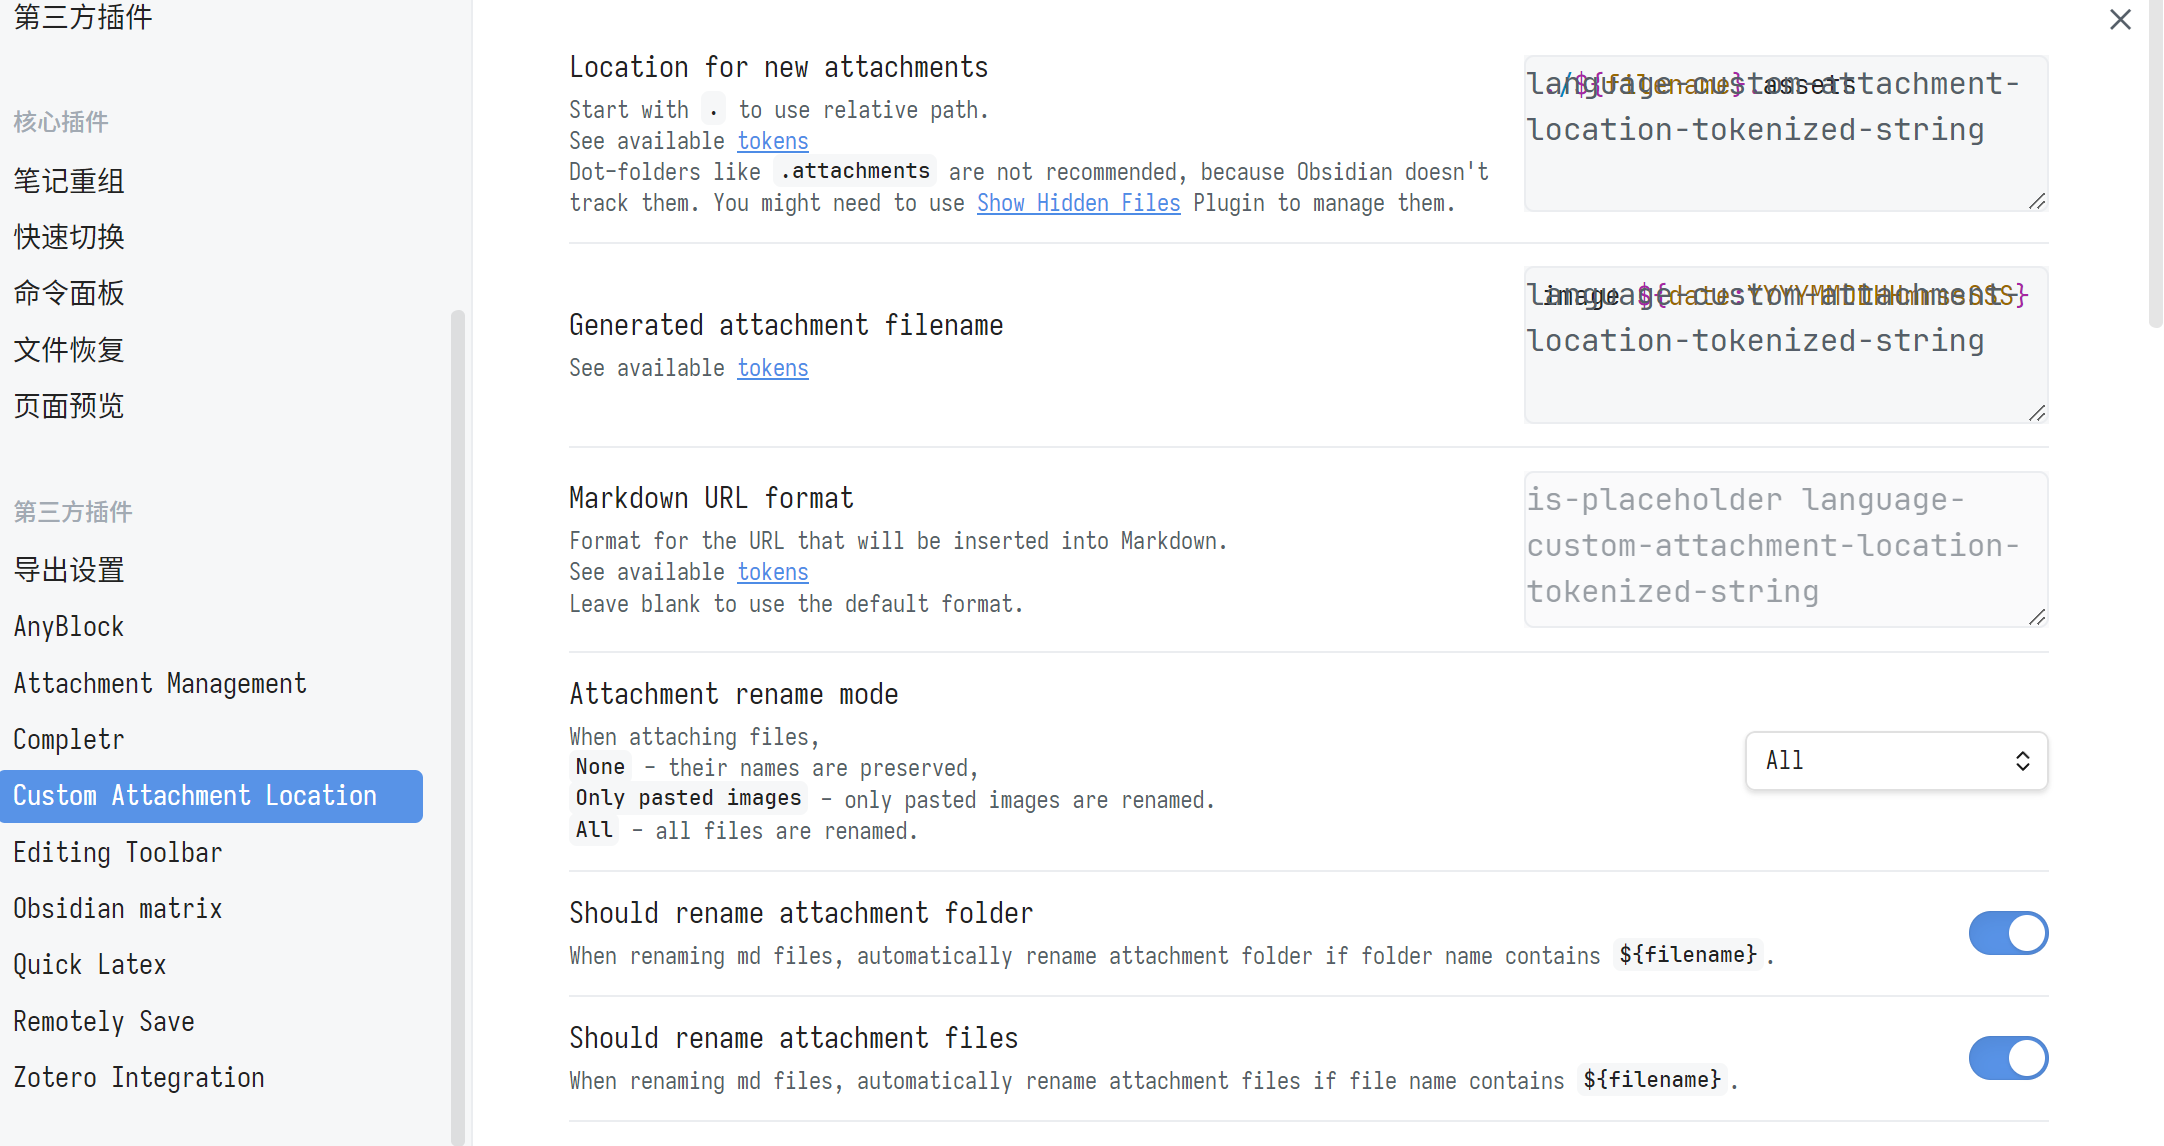2164x1146 pixels.
Task: Open Zotero Integration settings tab
Action: (139, 1077)
